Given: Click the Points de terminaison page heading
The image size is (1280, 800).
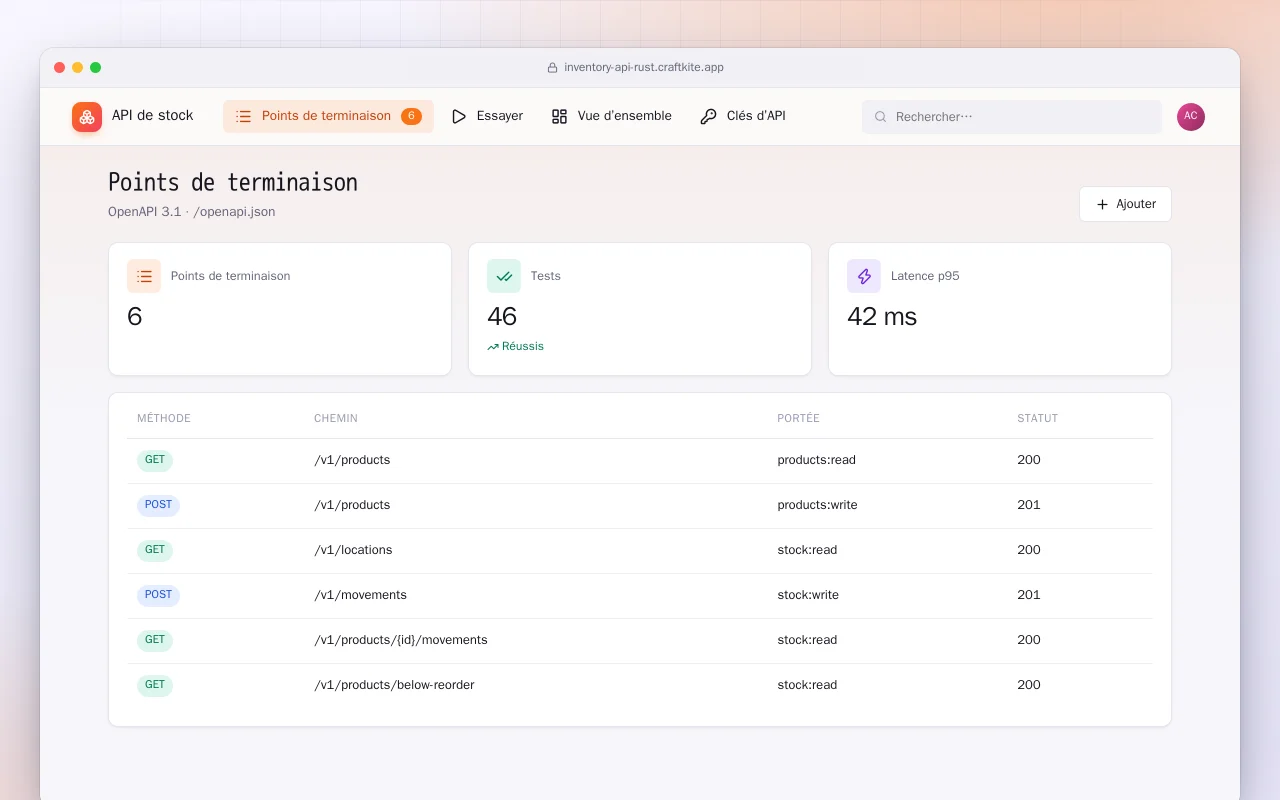Looking at the screenshot, I should pyautogui.click(x=233, y=183).
